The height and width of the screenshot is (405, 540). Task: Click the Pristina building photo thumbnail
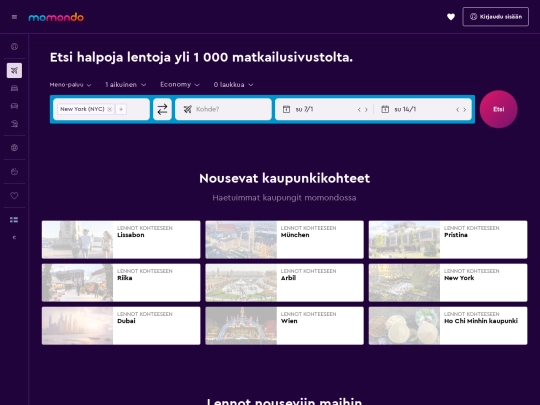pyautogui.click(x=404, y=240)
